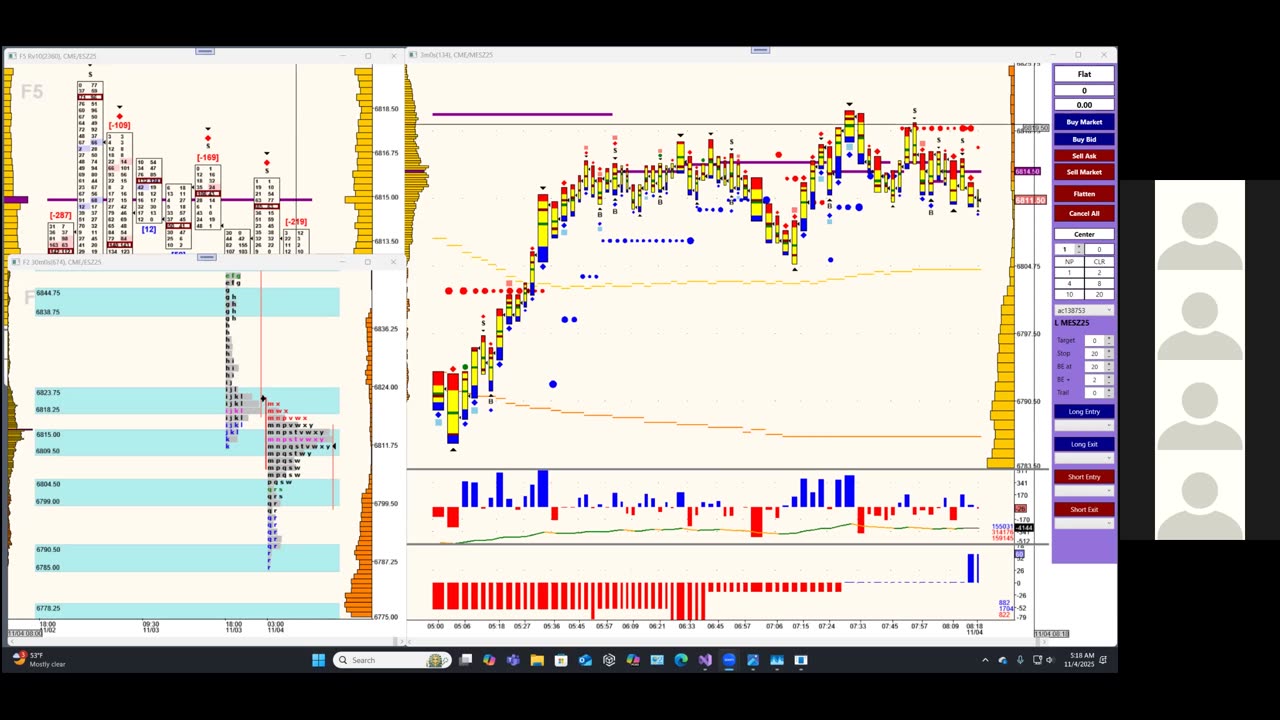The image size is (1280, 720).
Task: Click the BE + value stepper
Action: click(1109, 380)
